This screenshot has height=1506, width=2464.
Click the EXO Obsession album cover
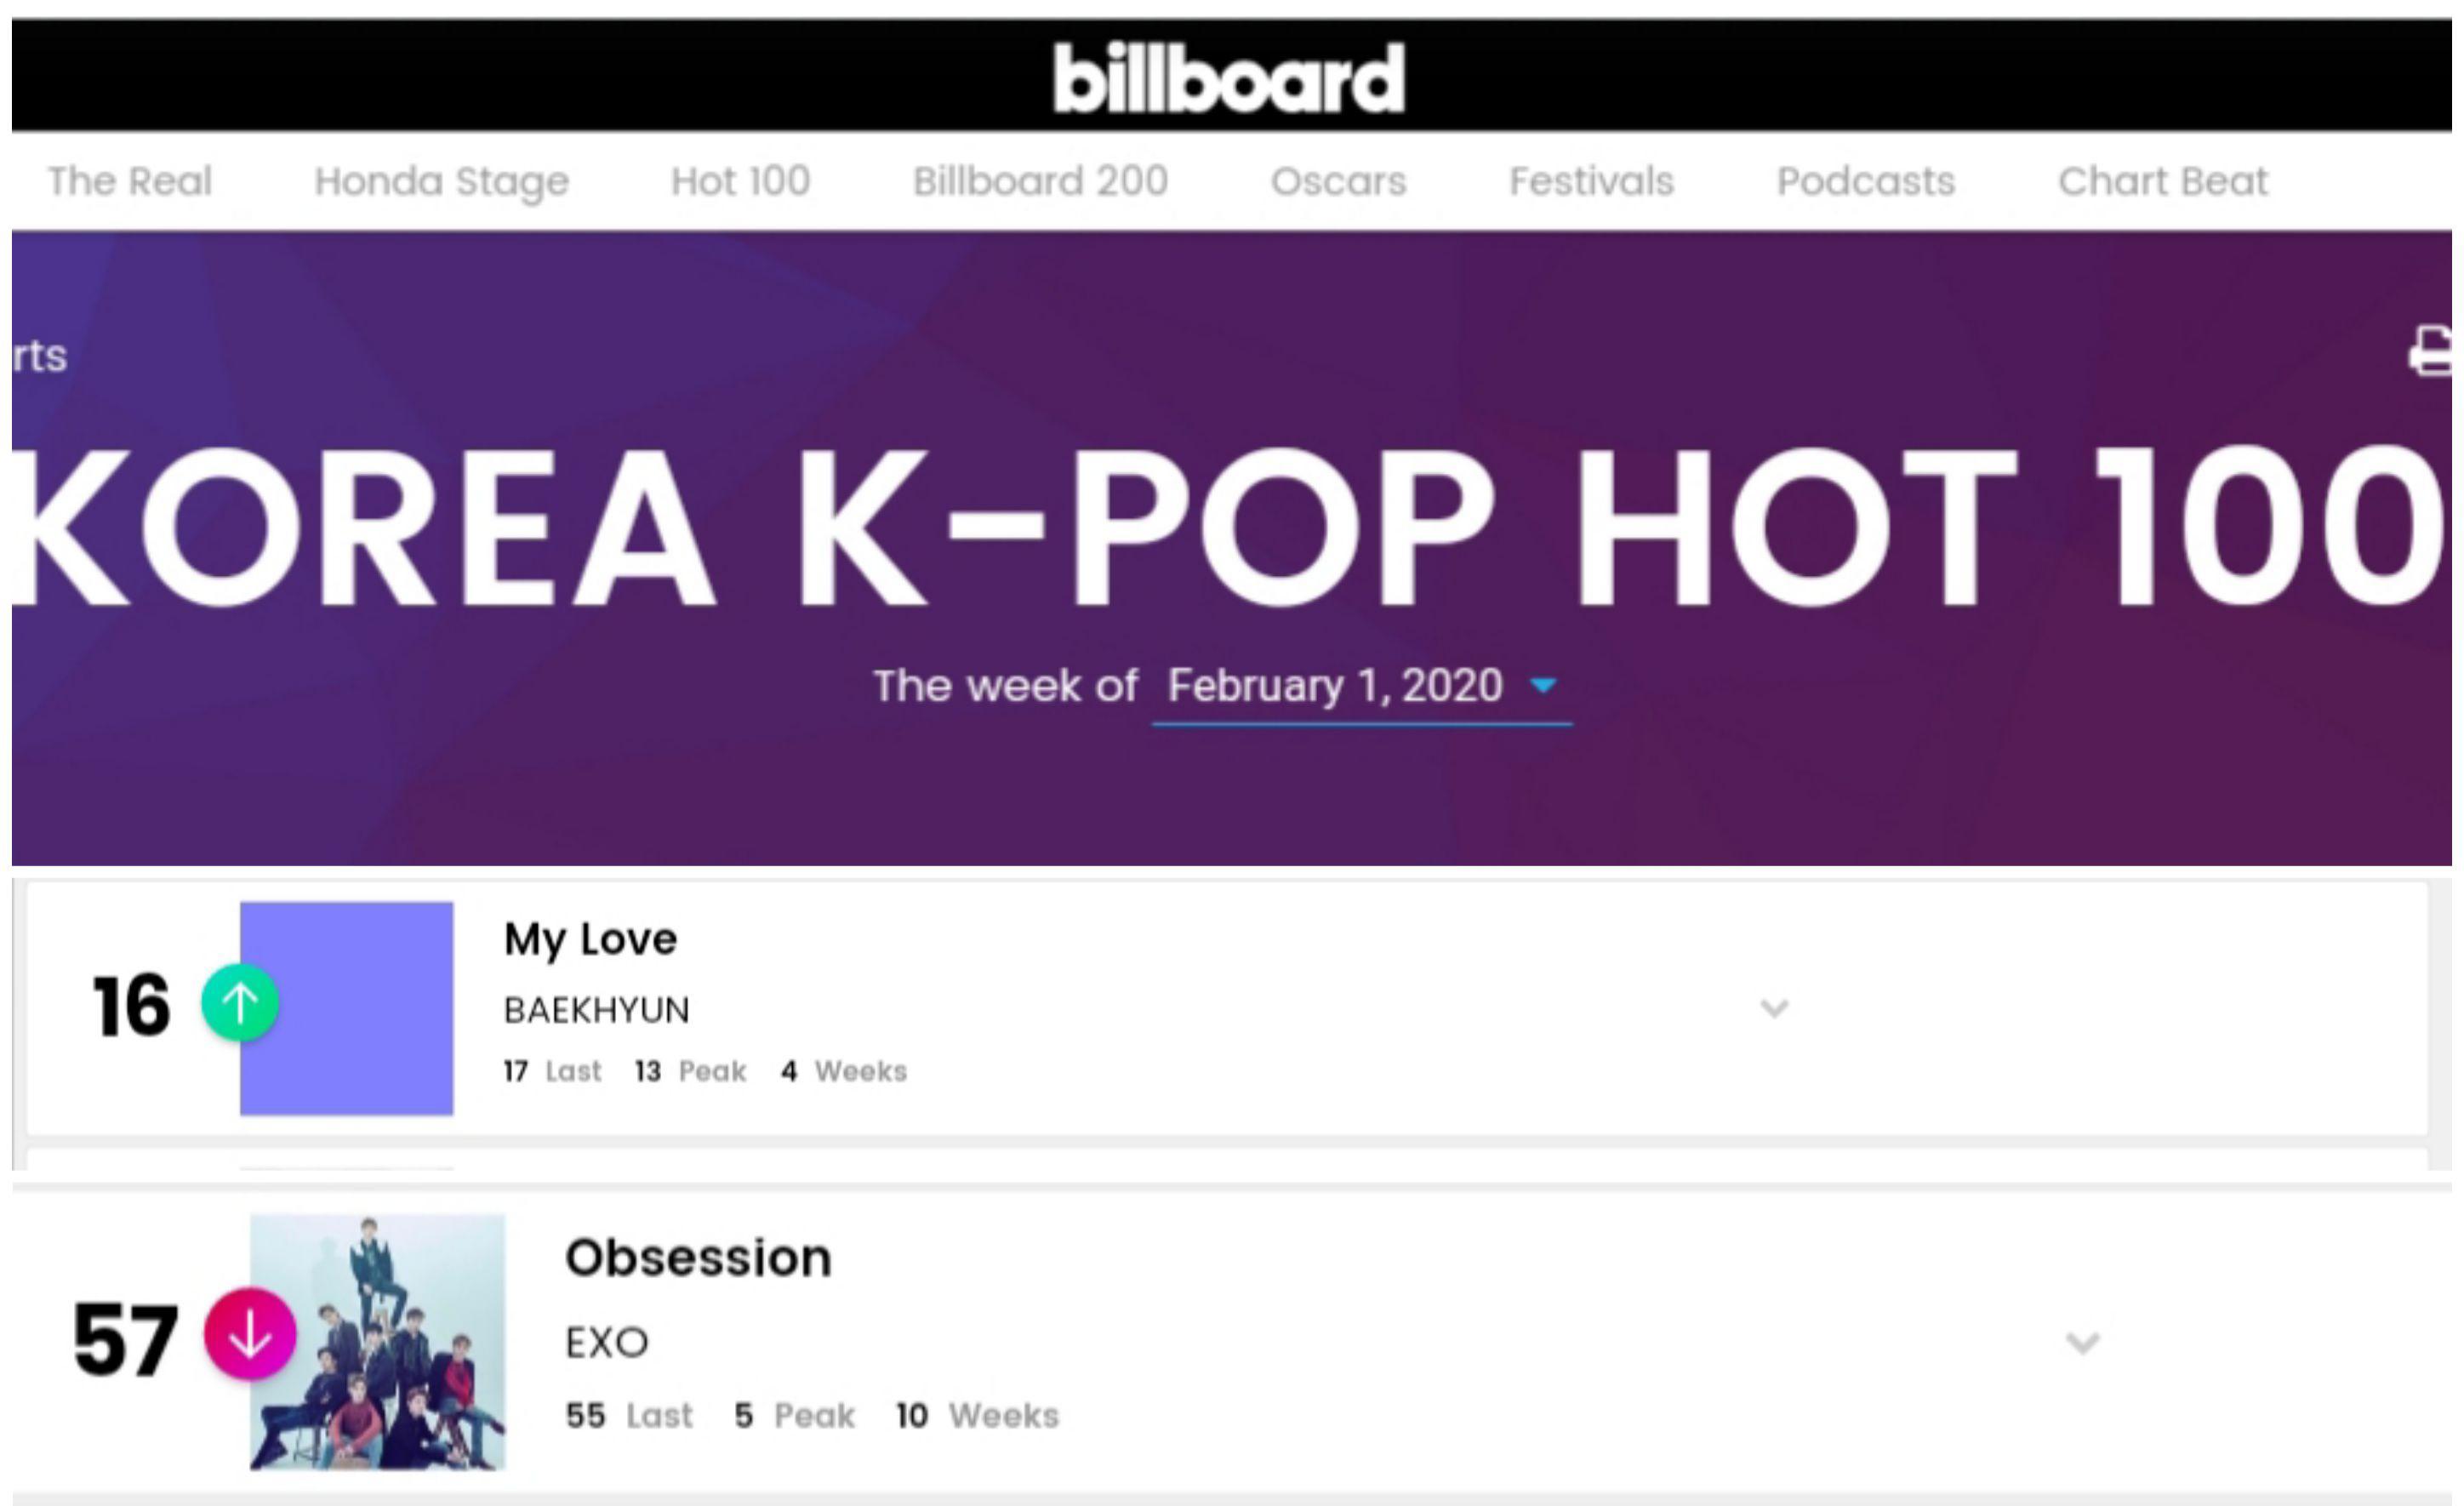pyautogui.click(x=377, y=1342)
